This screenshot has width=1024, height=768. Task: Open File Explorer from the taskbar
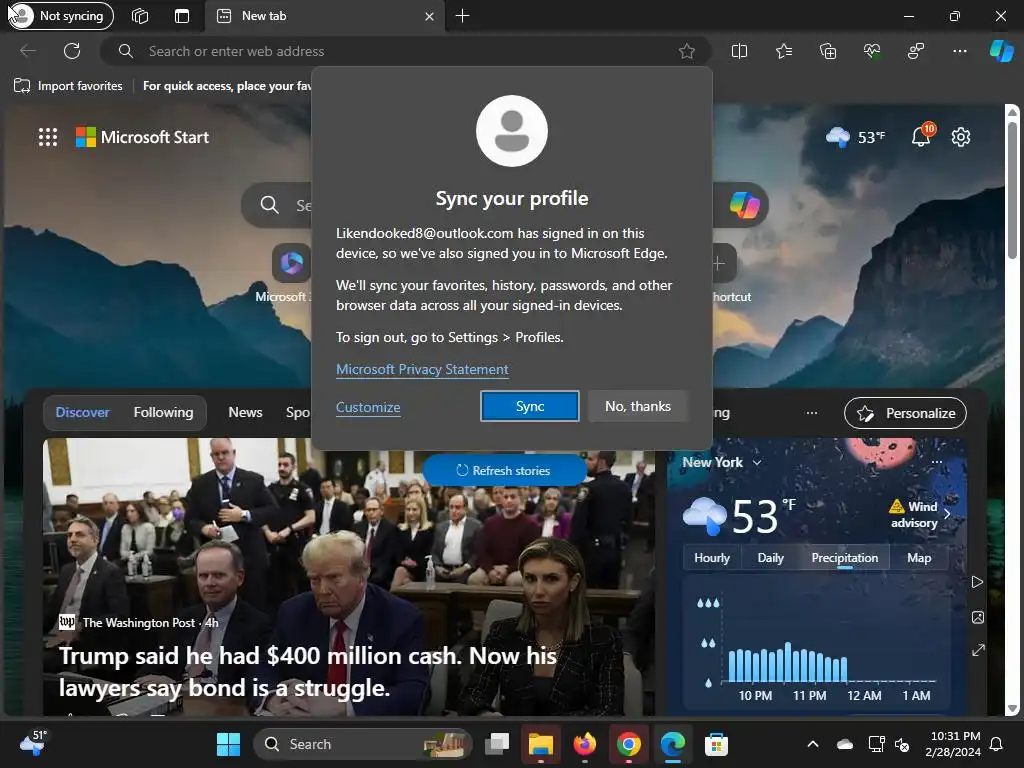pos(541,744)
